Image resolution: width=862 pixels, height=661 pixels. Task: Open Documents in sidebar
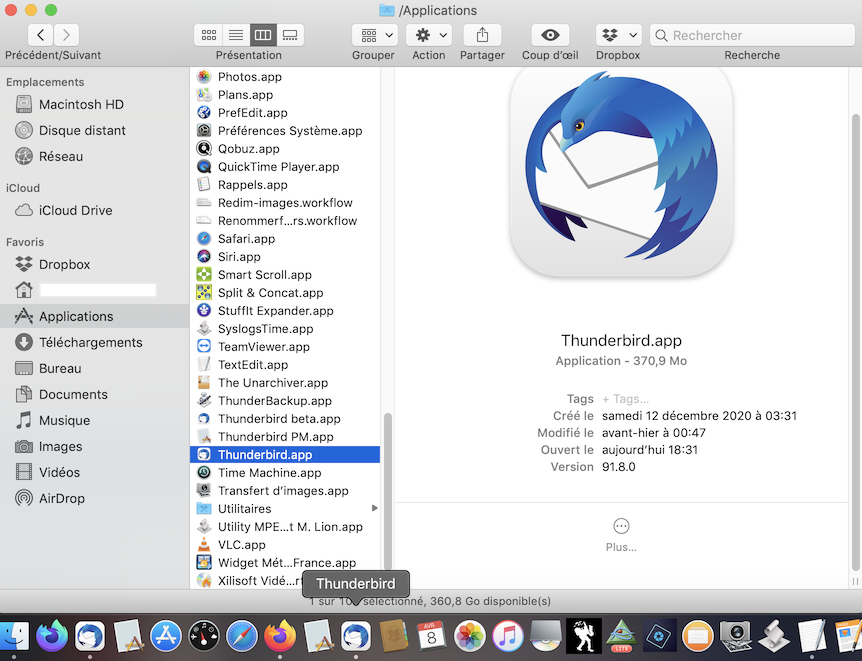tap(95, 394)
